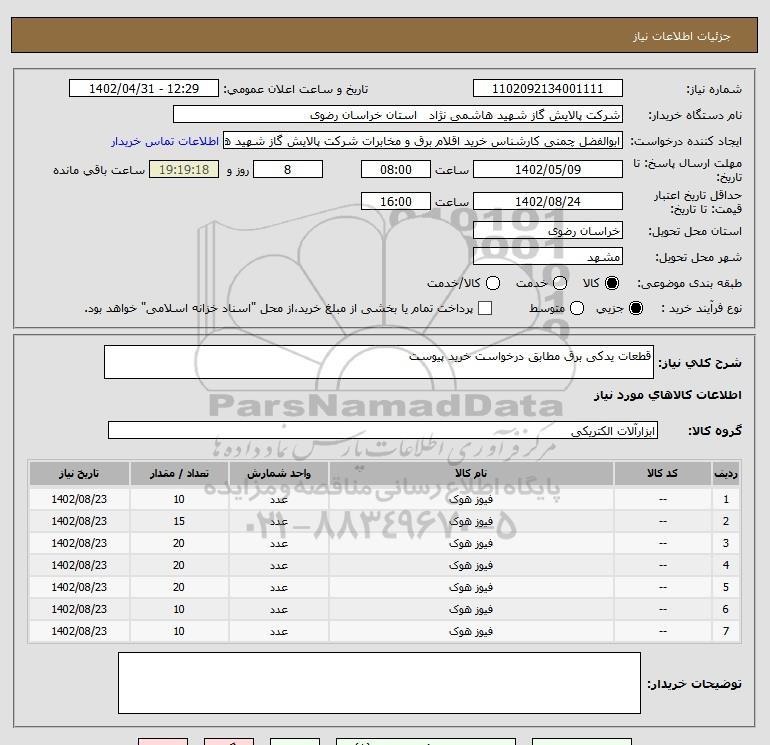Click فیوز هوک in row 4
770x745 pixels.
(x=470, y=565)
